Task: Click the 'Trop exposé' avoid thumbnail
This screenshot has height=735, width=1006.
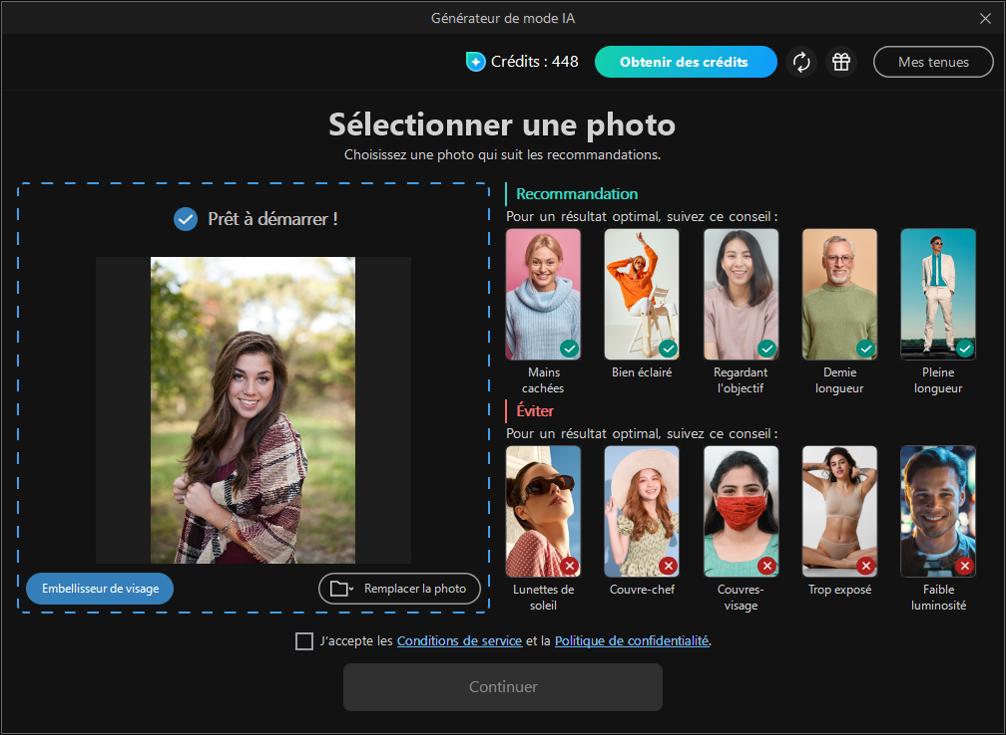Action: [x=840, y=511]
